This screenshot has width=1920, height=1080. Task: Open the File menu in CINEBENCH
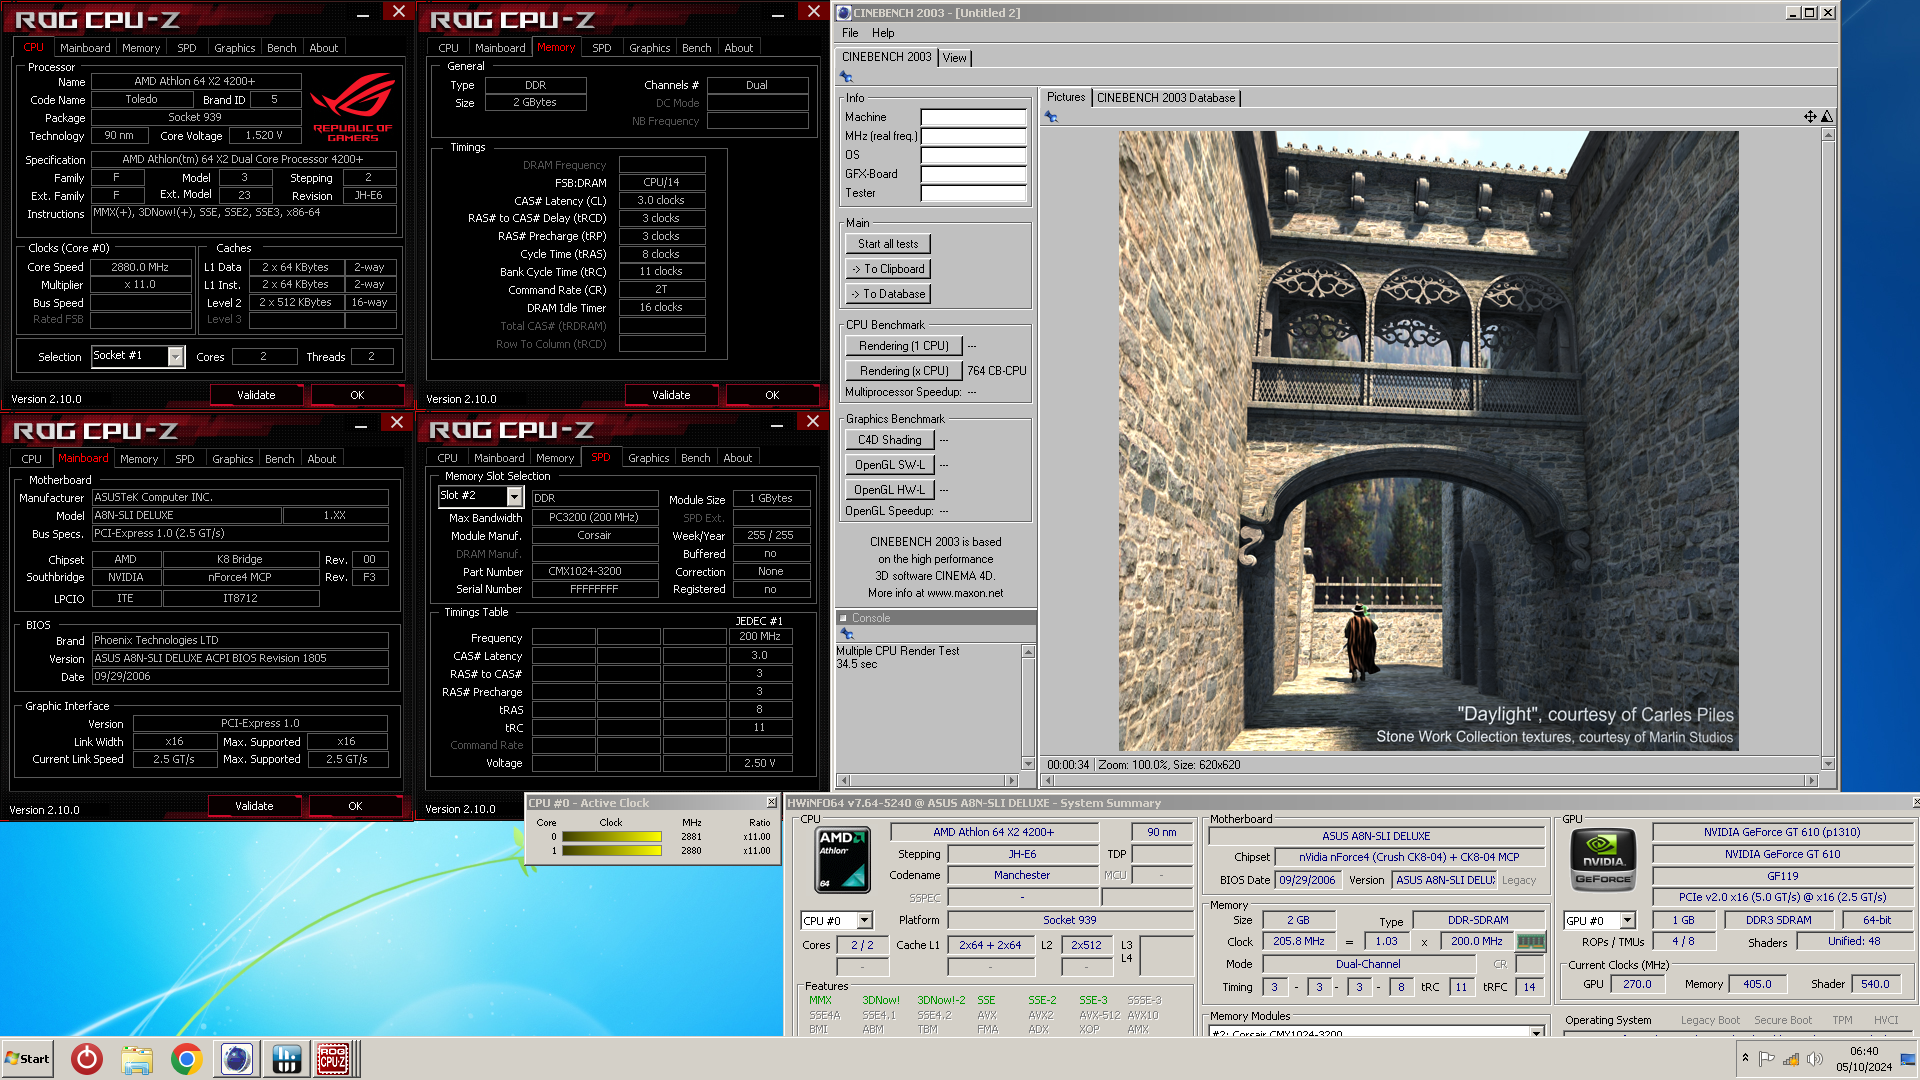(x=850, y=33)
